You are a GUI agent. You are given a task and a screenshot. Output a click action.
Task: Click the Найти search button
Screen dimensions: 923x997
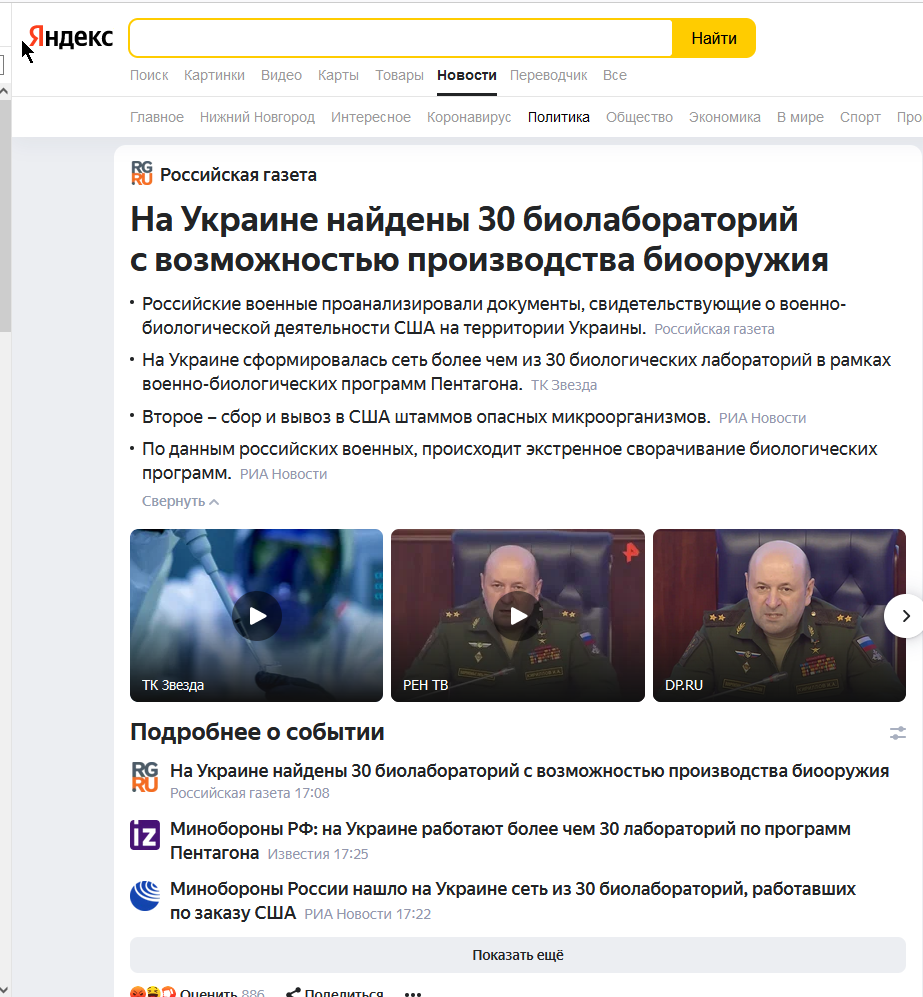[x=714, y=38]
